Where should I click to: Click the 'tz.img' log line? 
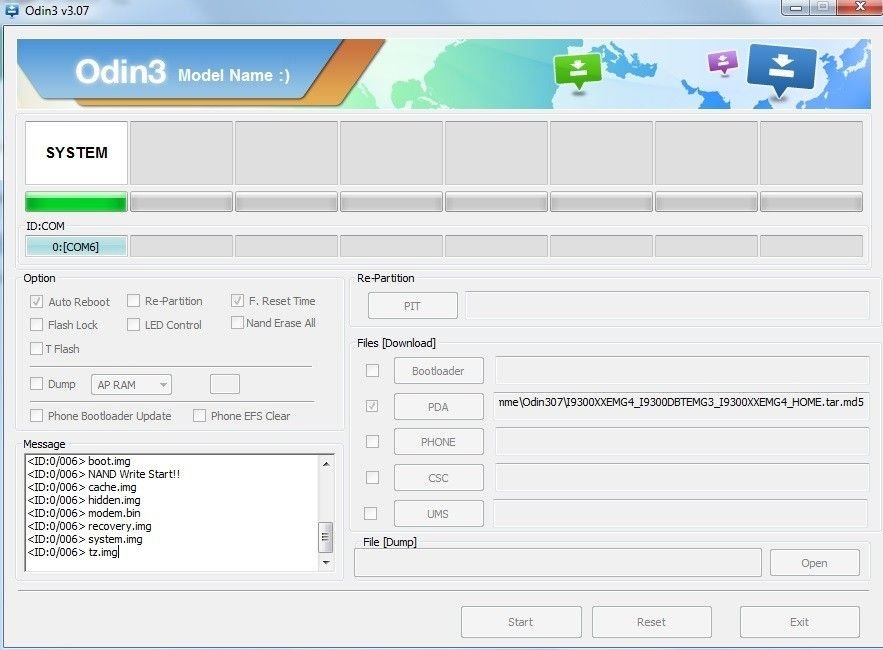(73, 551)
